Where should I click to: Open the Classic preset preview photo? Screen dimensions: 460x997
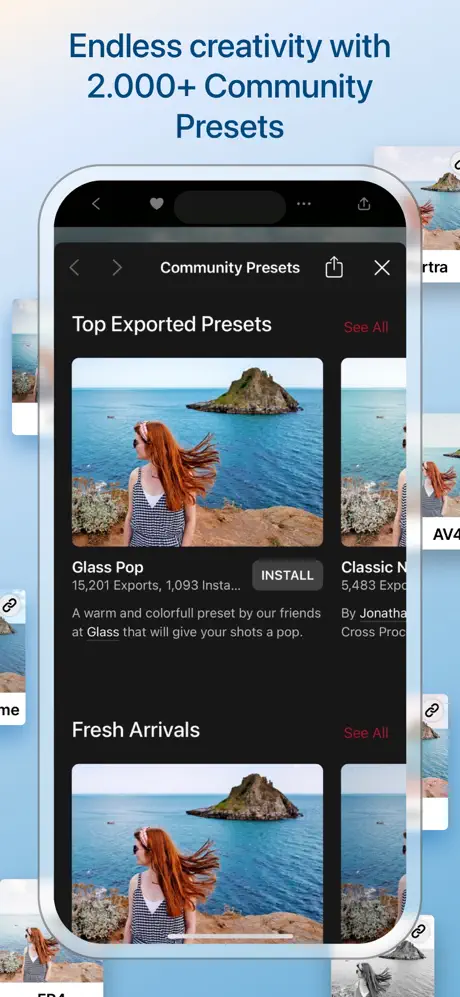[x=373, y=452]
